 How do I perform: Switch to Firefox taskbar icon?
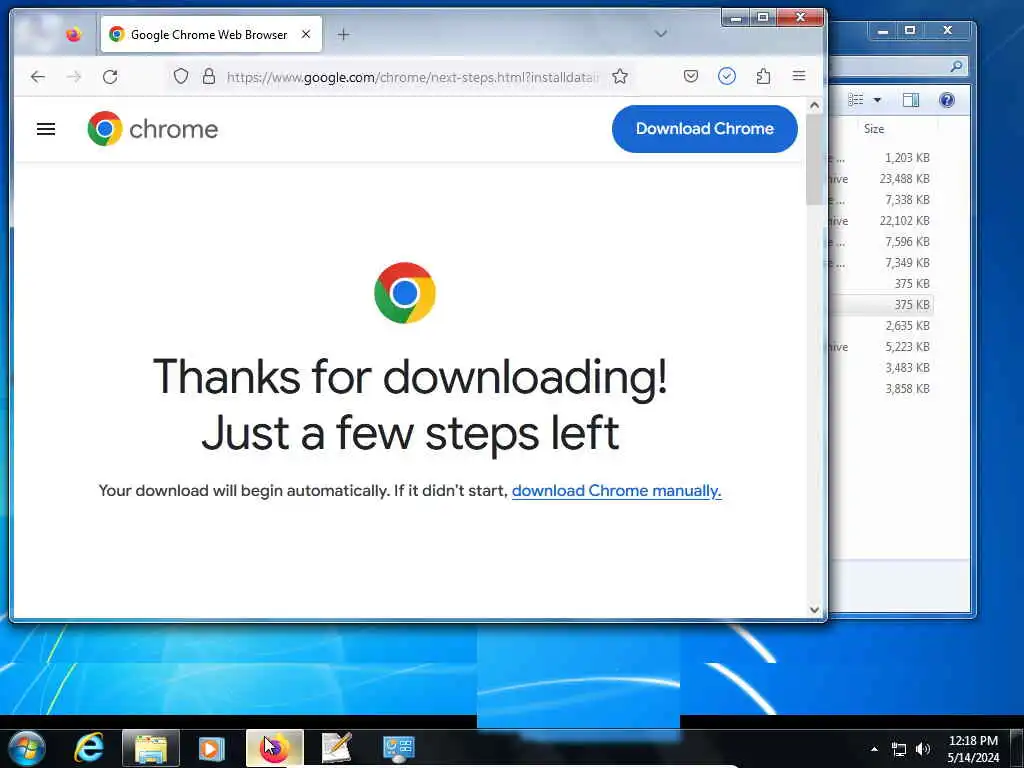[275, 748]
